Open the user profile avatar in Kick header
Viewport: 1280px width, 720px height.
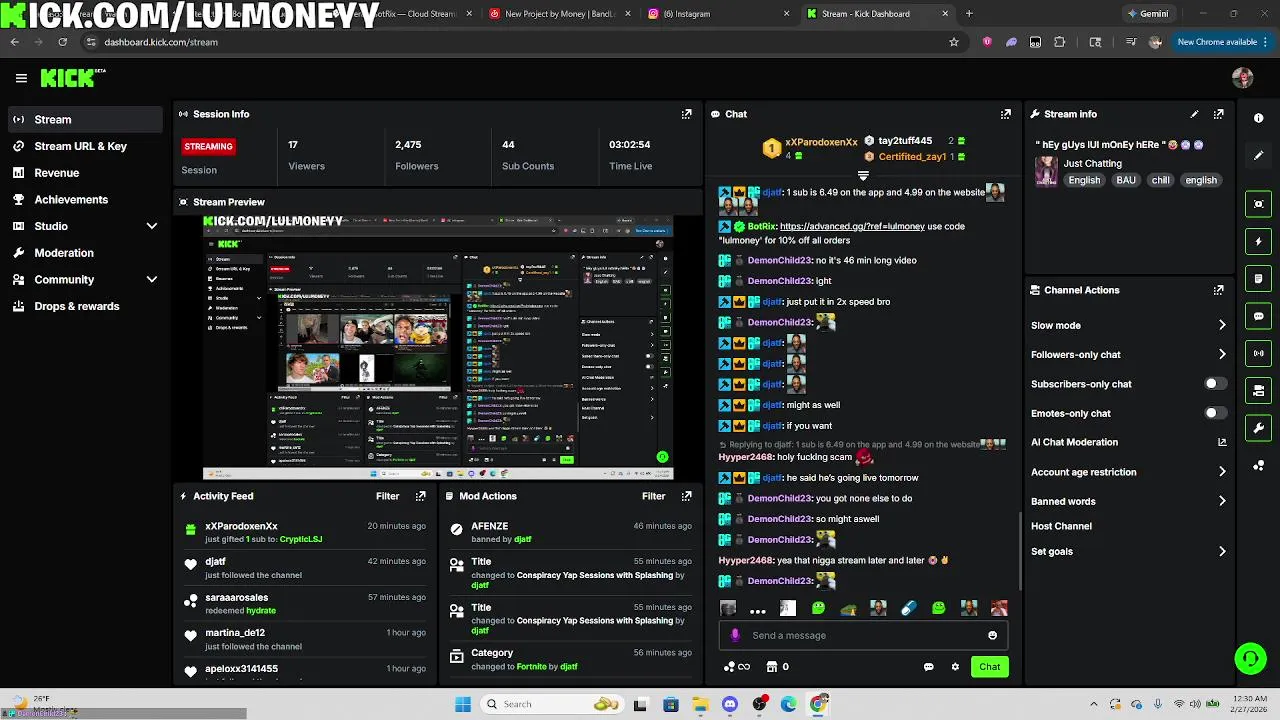pos(1243,78)
